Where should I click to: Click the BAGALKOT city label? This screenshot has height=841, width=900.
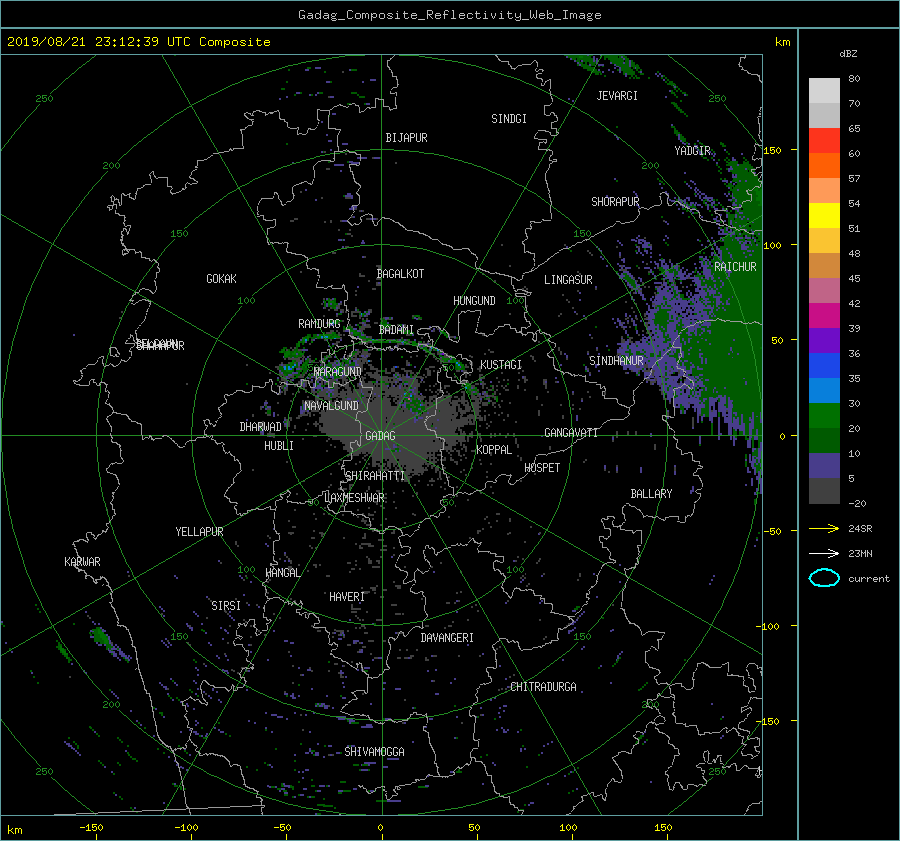(x=400, y=274)
